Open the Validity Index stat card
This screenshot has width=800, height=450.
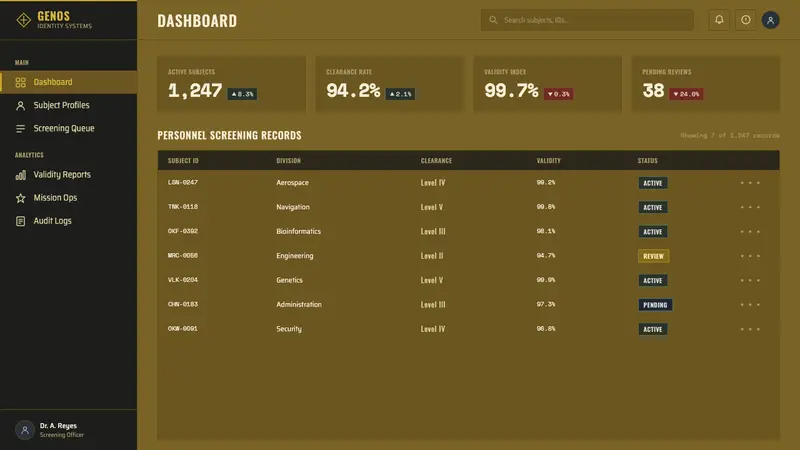548,84
